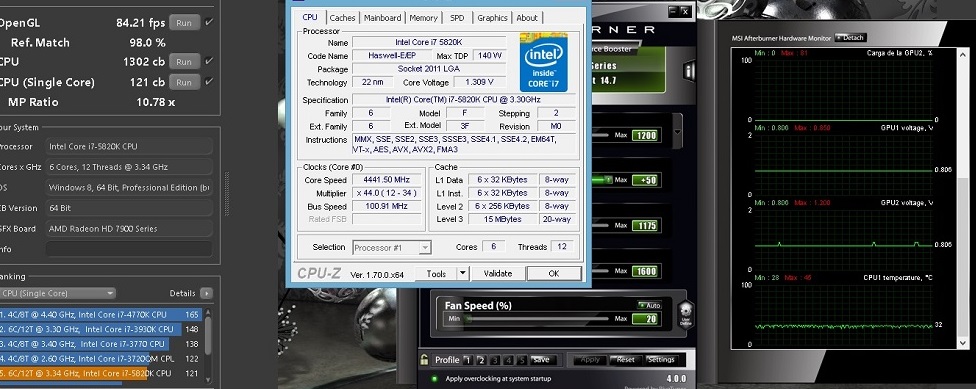Viewport: 976px width, 389px height.
Task: Click the CPU1 temperature graph
Action: click(844, 314)
